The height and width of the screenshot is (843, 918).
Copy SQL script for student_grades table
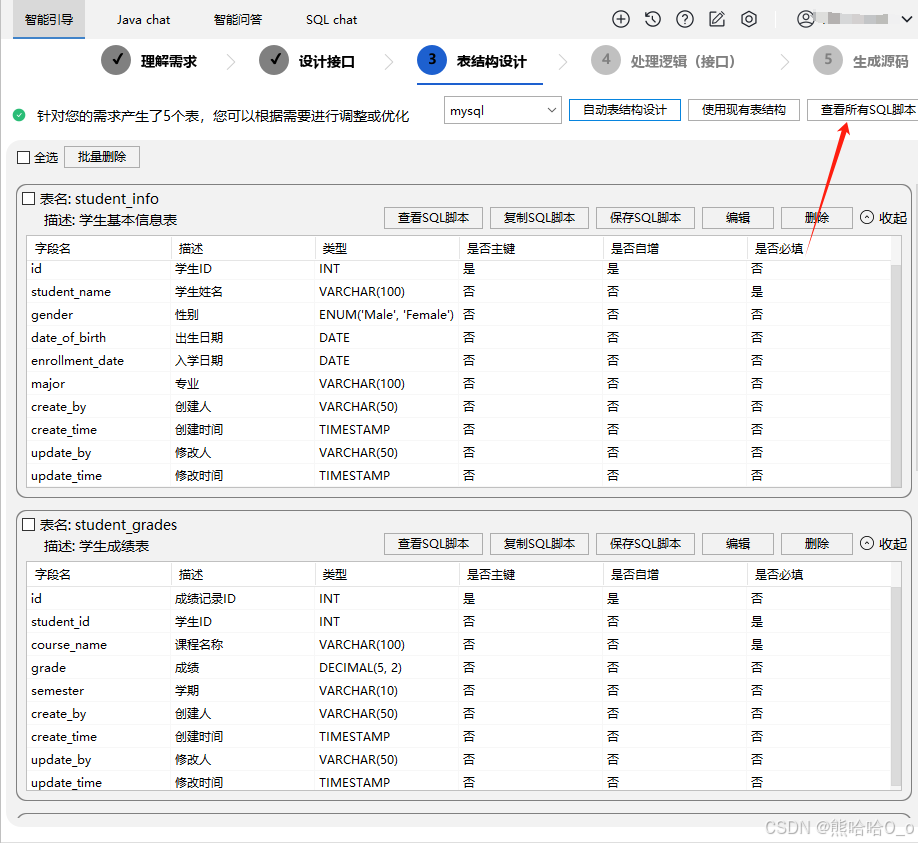point(539,544)
